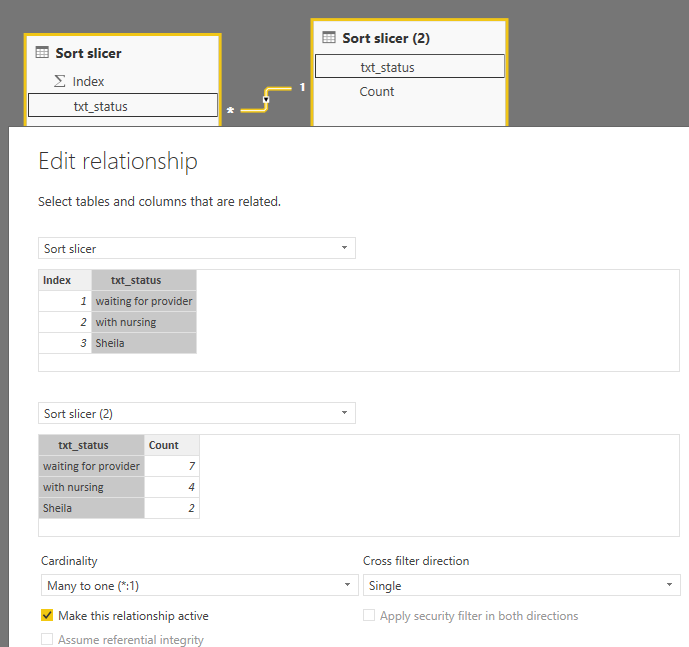
Task: Select txt_status field in Sort slicer diagram table
Action: [123, 105]
